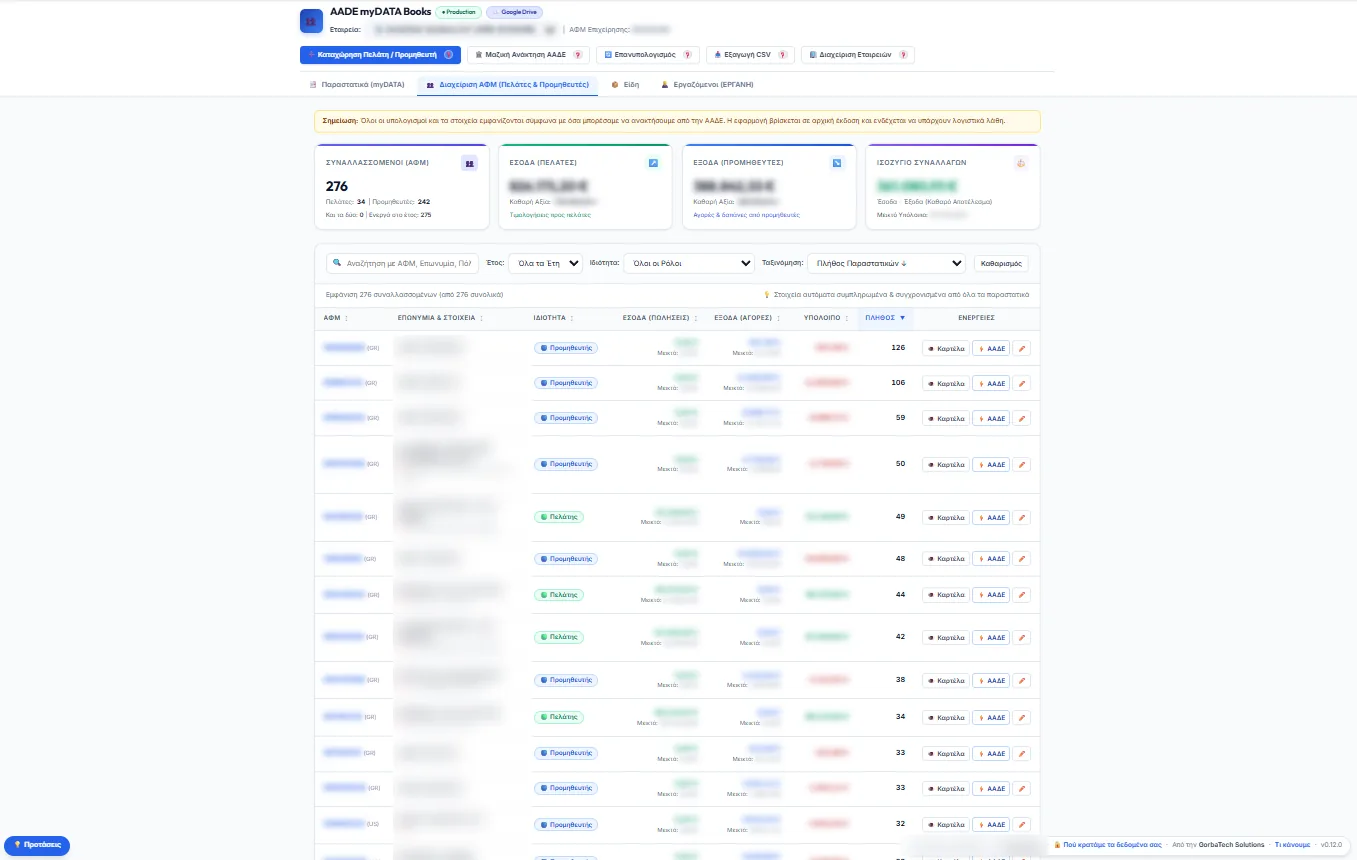Click the edit pencil in the 106-count row

click(x=1021, y=383)
